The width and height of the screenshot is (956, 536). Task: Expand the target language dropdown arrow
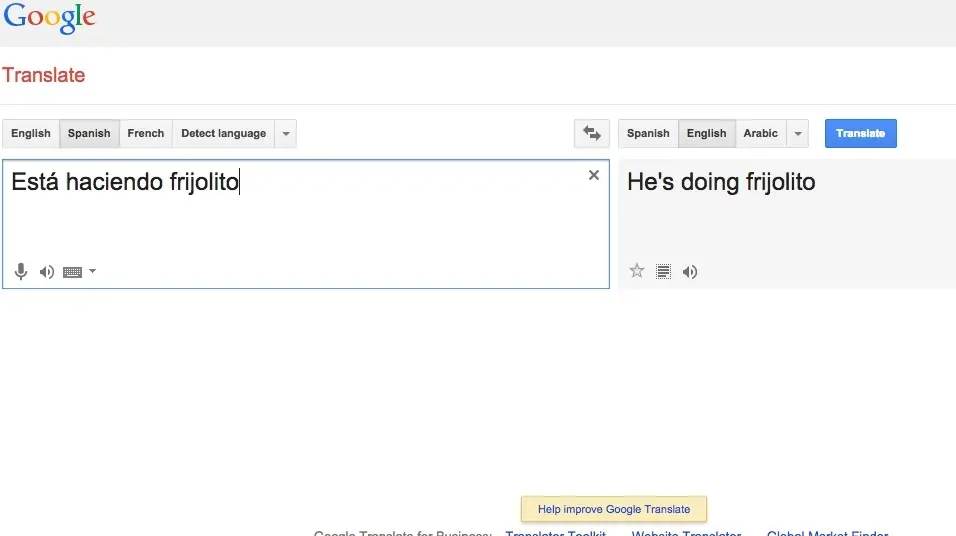(x=797, y=134)
